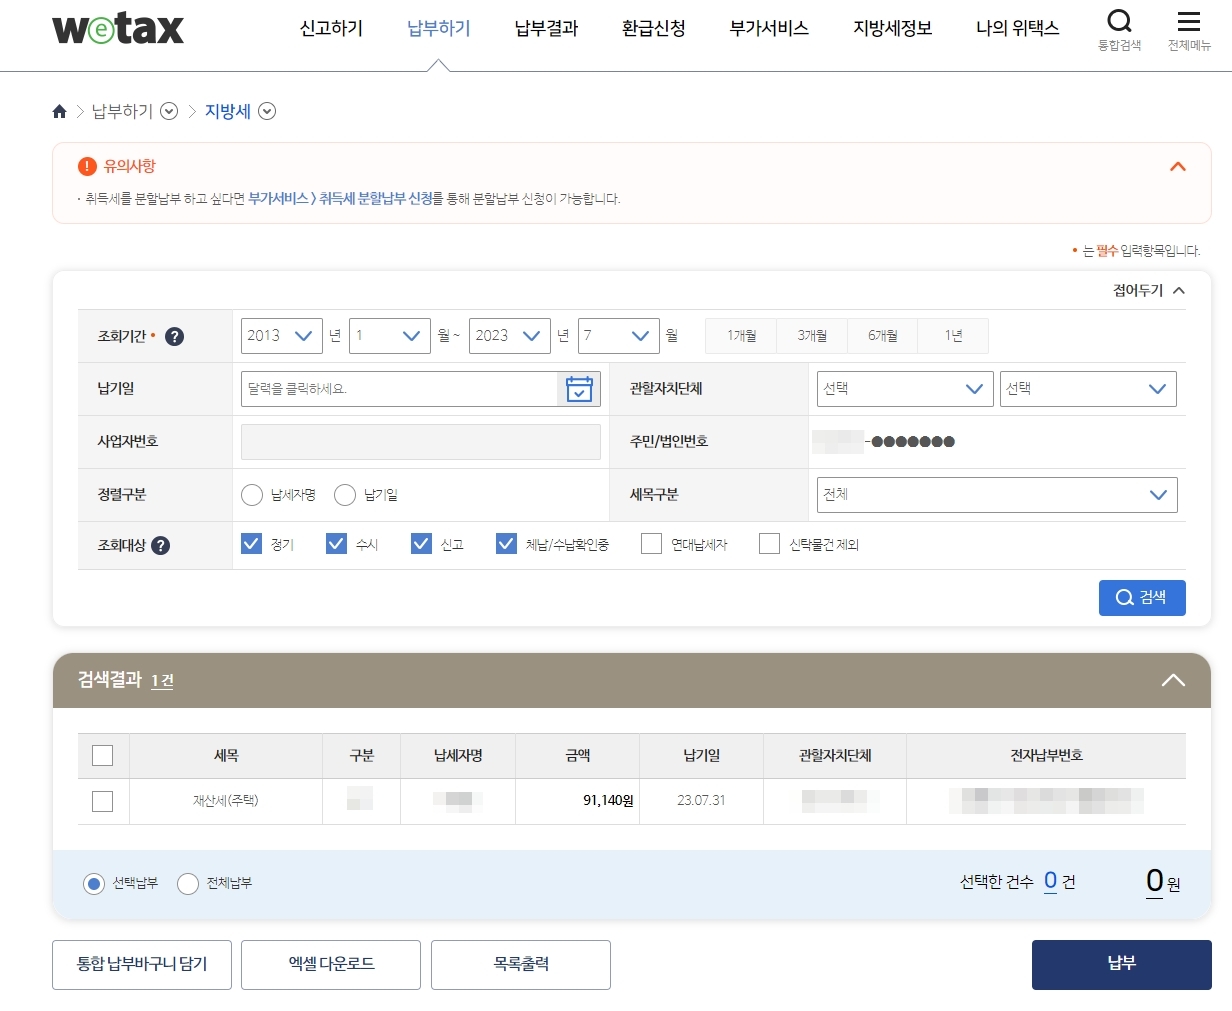Open the 나의 위택스 menu
The image size is (1232, 1011).
pos(1018,28)
